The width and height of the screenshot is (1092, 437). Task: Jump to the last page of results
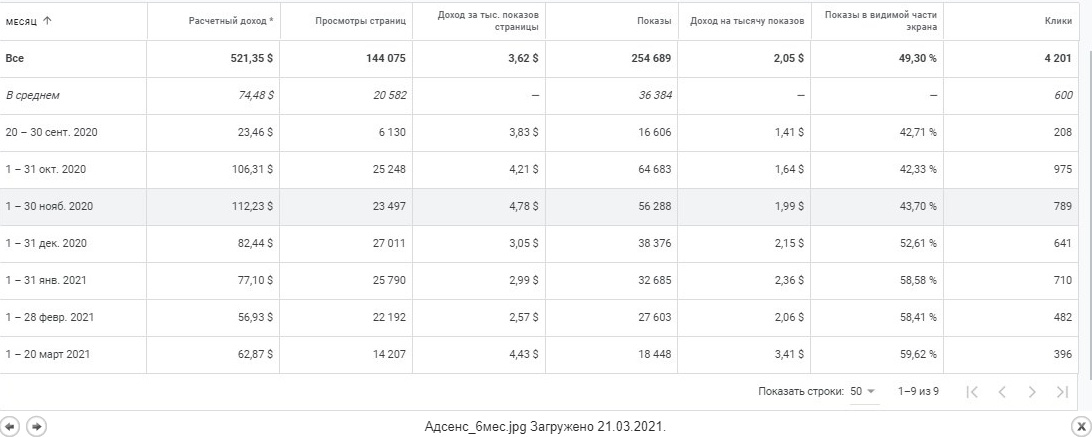pos(1062,391)
